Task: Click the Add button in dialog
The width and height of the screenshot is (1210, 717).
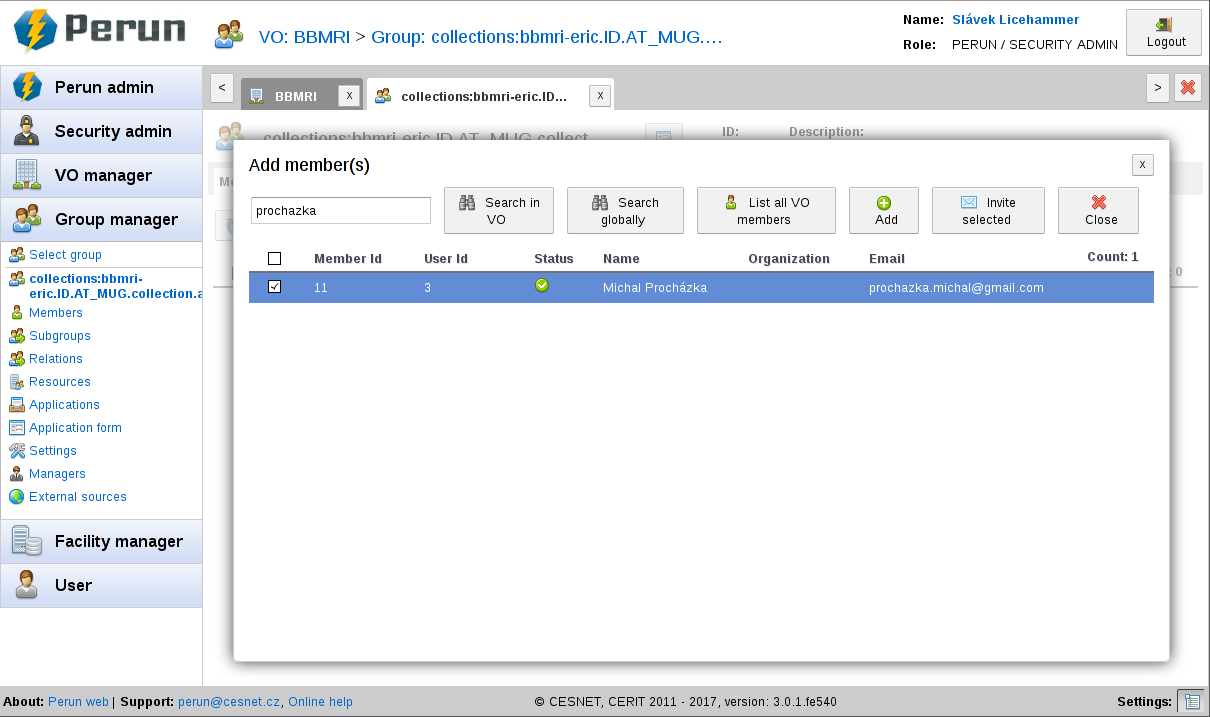Action: click(x=884, y=211)
